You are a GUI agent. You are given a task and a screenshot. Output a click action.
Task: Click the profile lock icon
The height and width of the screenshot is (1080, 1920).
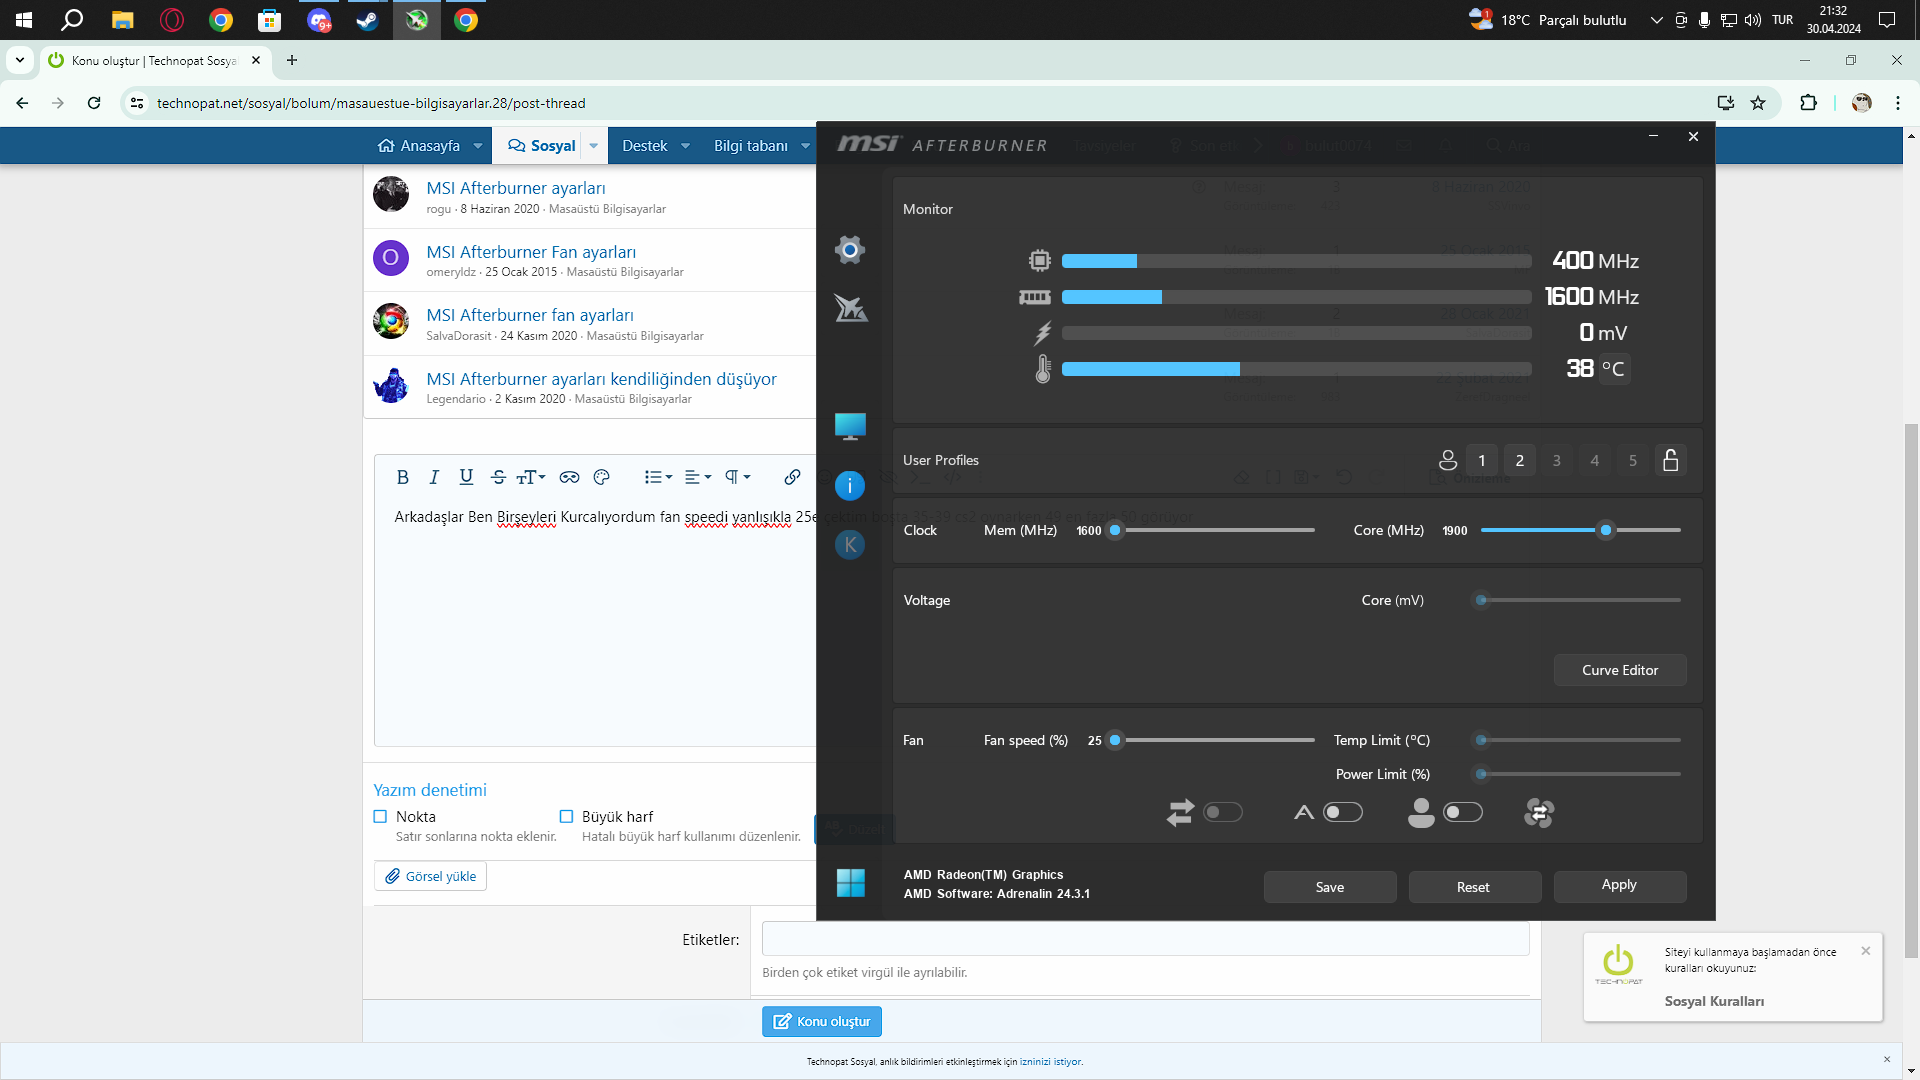point(1670,460)
